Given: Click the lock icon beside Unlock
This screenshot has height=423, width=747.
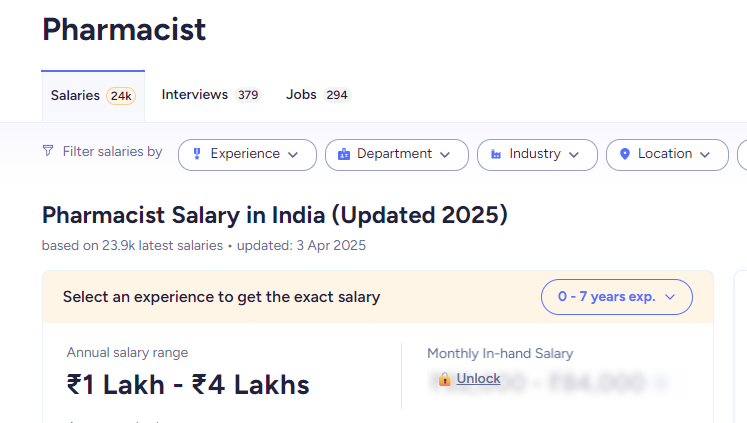Looking at the screenshot, I should click(445, 379).
